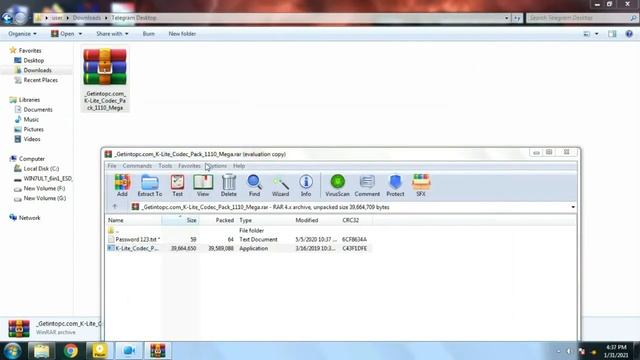
Task: Select Password 123.txt file row
Action: point(239,240)
